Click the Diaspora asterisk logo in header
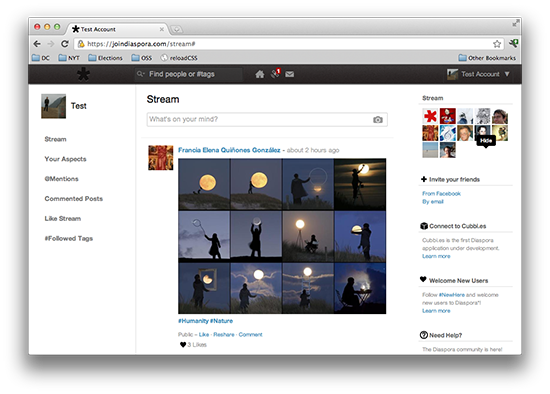 tap(83, 74)
